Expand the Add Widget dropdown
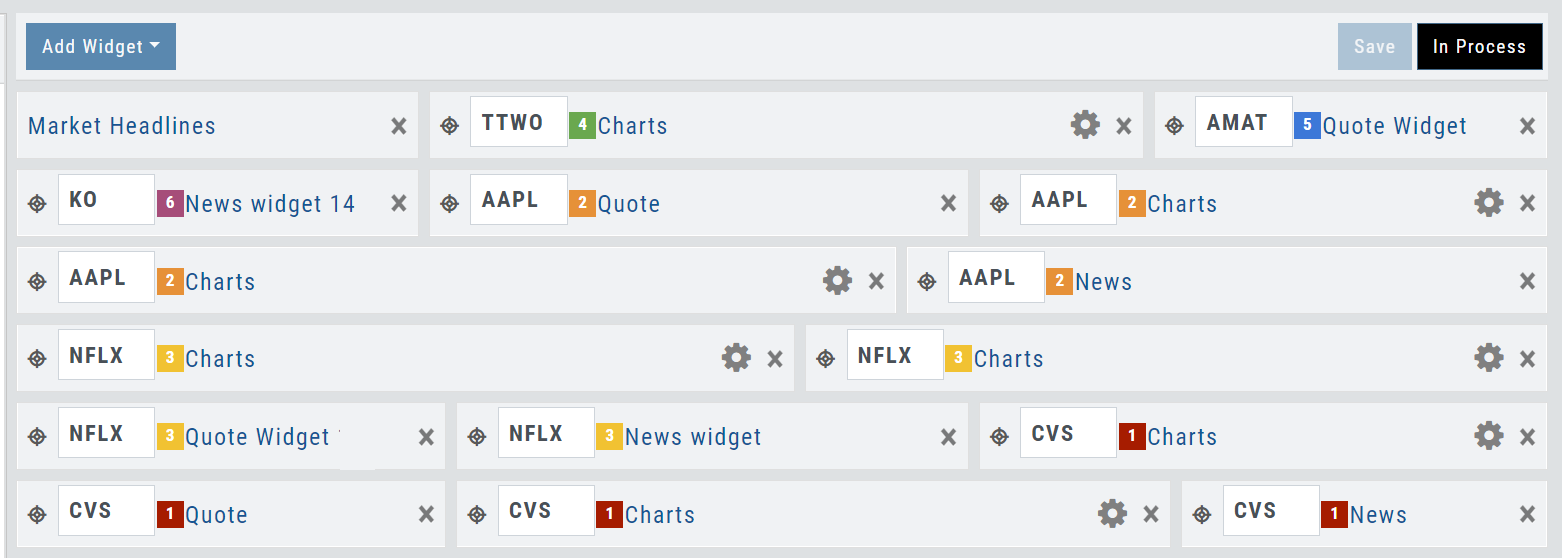This screenshot has height=558, width=1562. 101,47
